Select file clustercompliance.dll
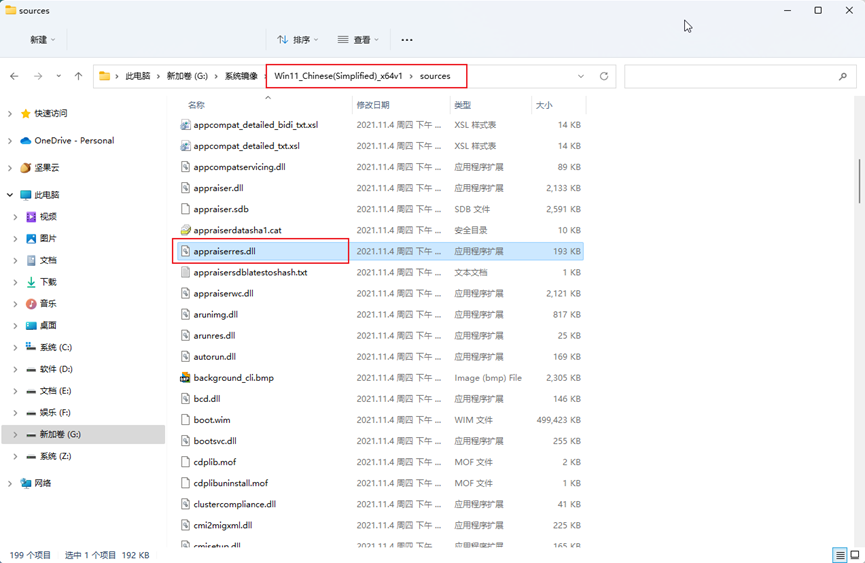This screenshot has width=865, height=563. click(235, 504)
